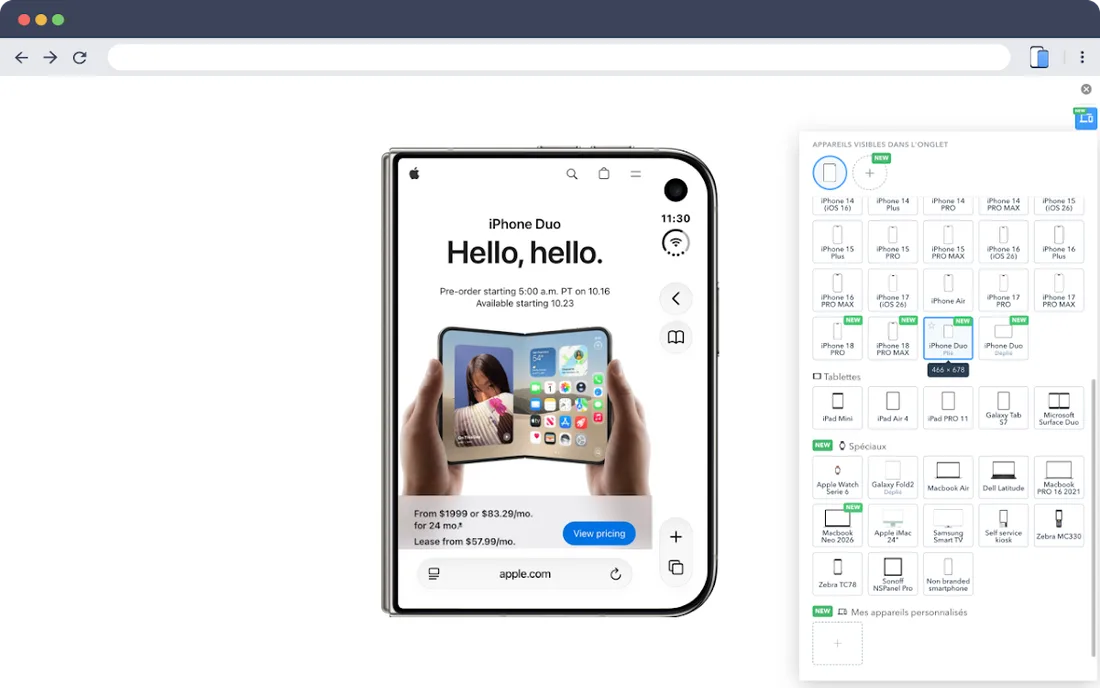Choose the Macbook Neo 2026 device
The width and height of the screenshot is (1100, 688).
click(837, 525)
